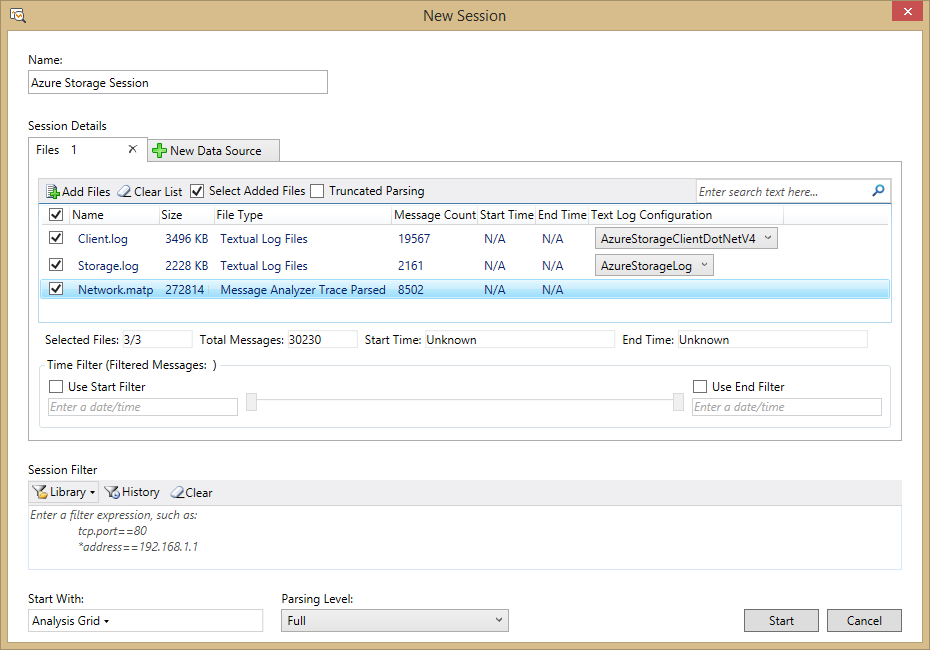930x650 pixels.
Task: Click the Add Files icon
Action: pos(53,192)
